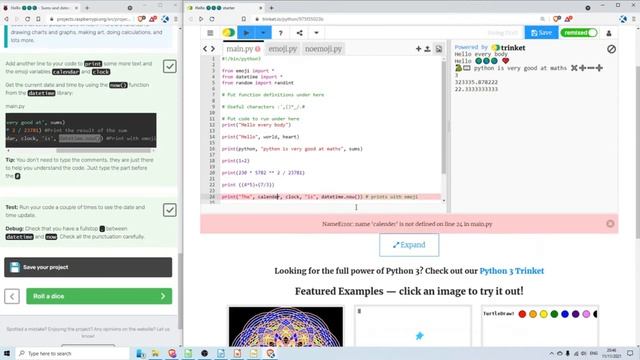The height and width of the screenshot is (360, 640).
Task: Add a new file with plus icon
Action: 418,49
